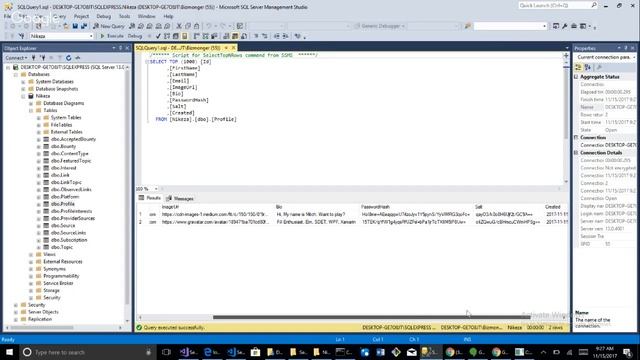640x360 pixels.
Task: Click the New Query toolbar button
Action: point(109,26)
